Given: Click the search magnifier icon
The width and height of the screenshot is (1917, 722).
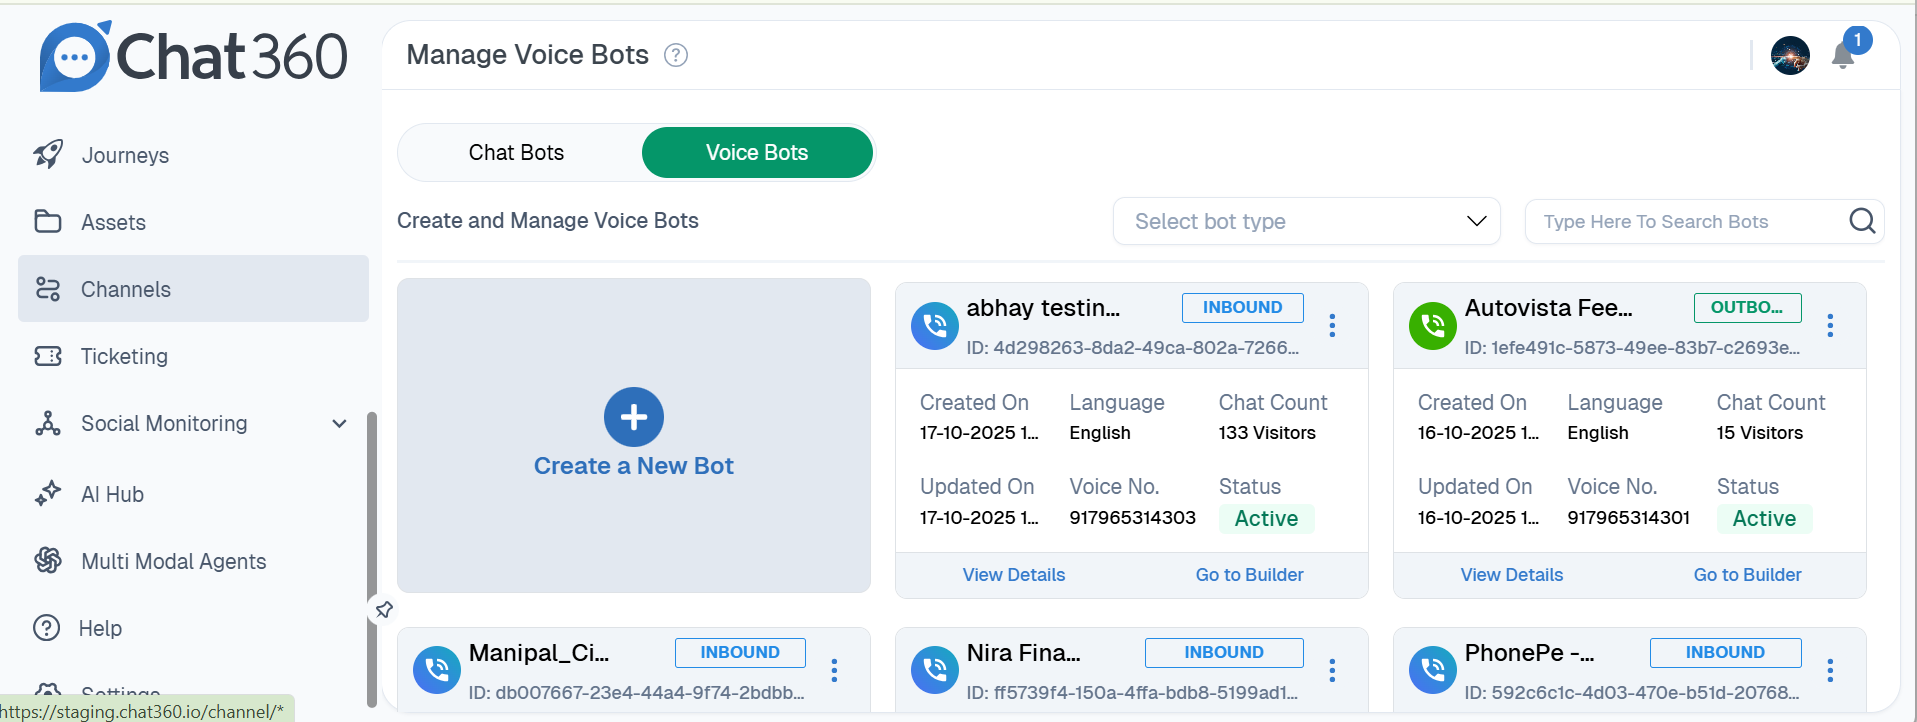Looking at the screenshot, I should tap(1861, 221).
